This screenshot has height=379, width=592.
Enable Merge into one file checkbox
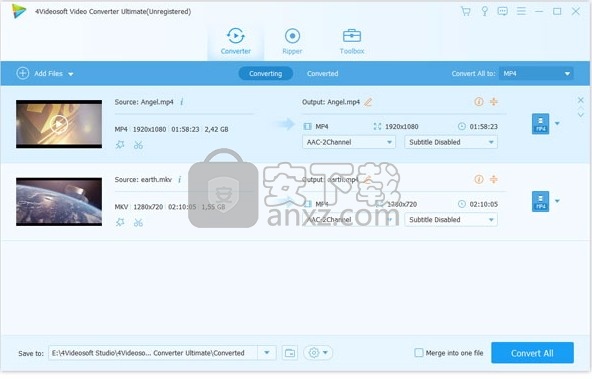(x=419, y=353)
